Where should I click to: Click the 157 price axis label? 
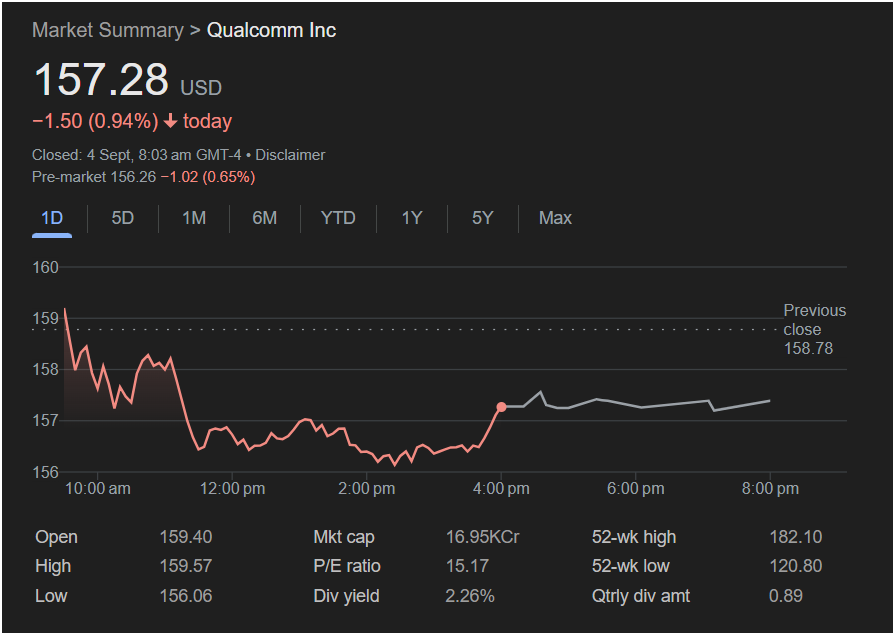point(45,421)
